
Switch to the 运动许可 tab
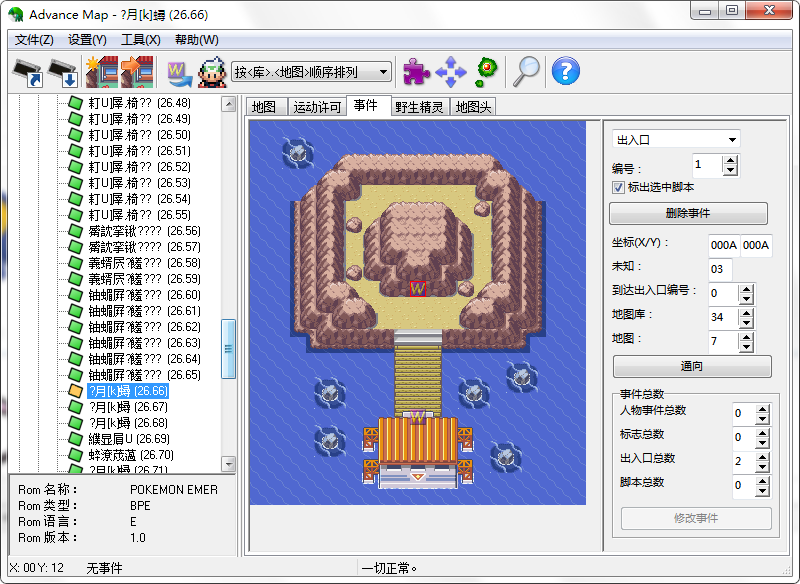317,107
